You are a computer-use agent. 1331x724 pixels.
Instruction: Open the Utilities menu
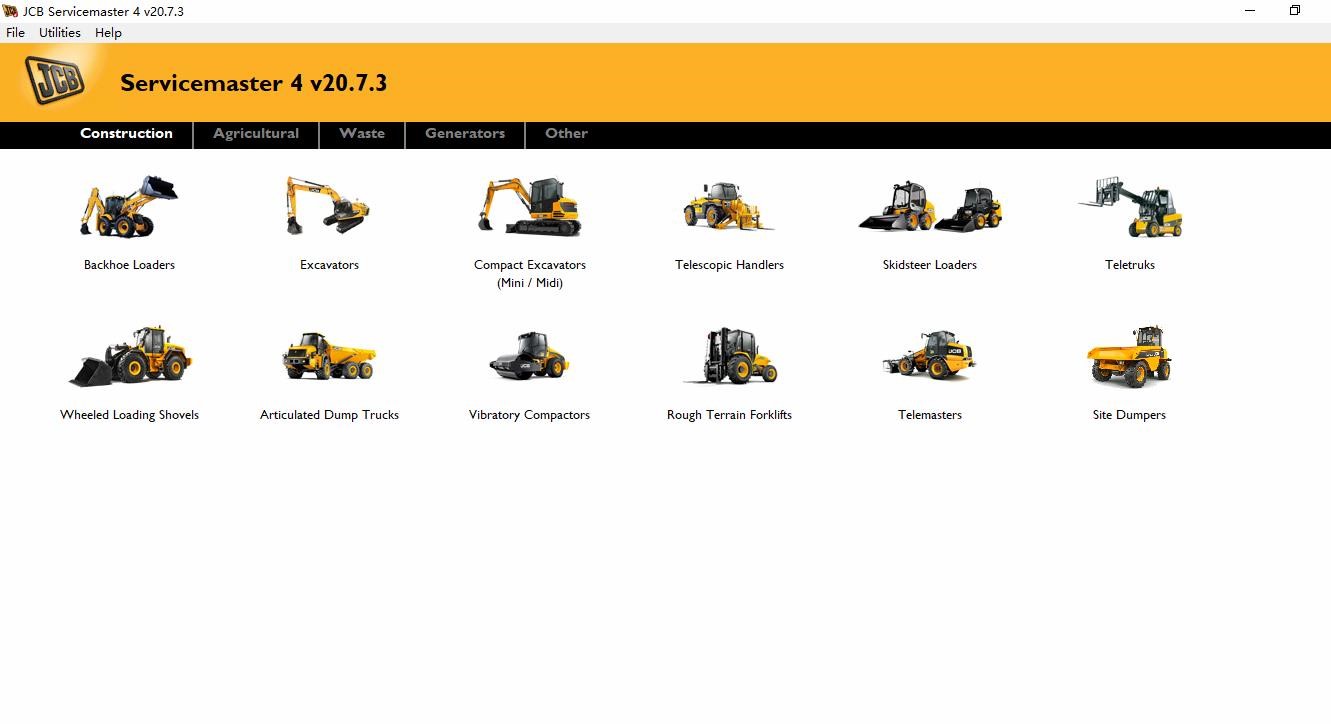click(59, 32)
